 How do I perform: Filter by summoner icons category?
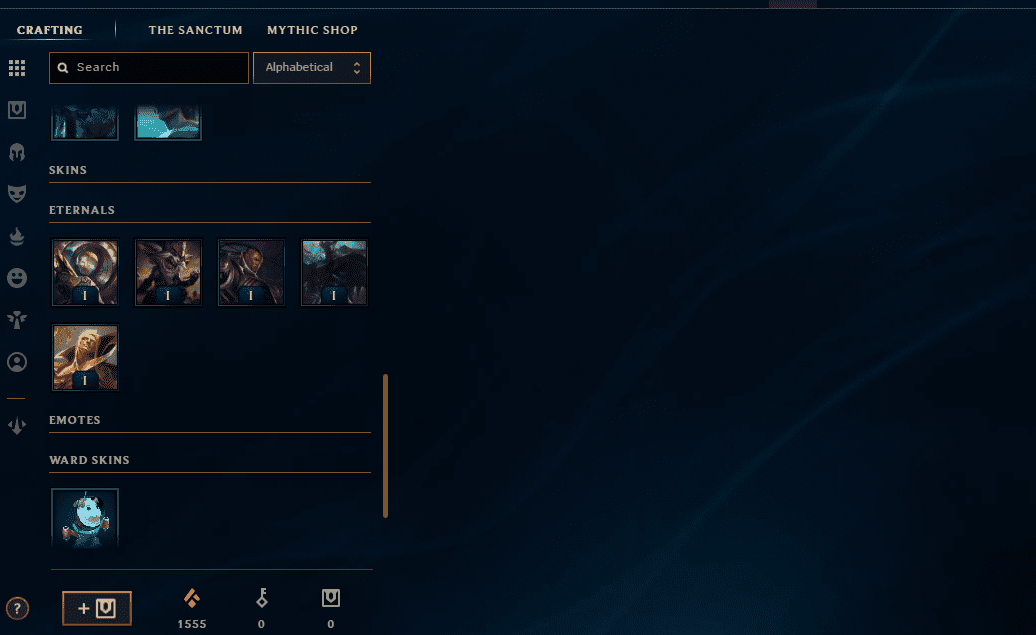pyautogui.click(x=17, y=361)
